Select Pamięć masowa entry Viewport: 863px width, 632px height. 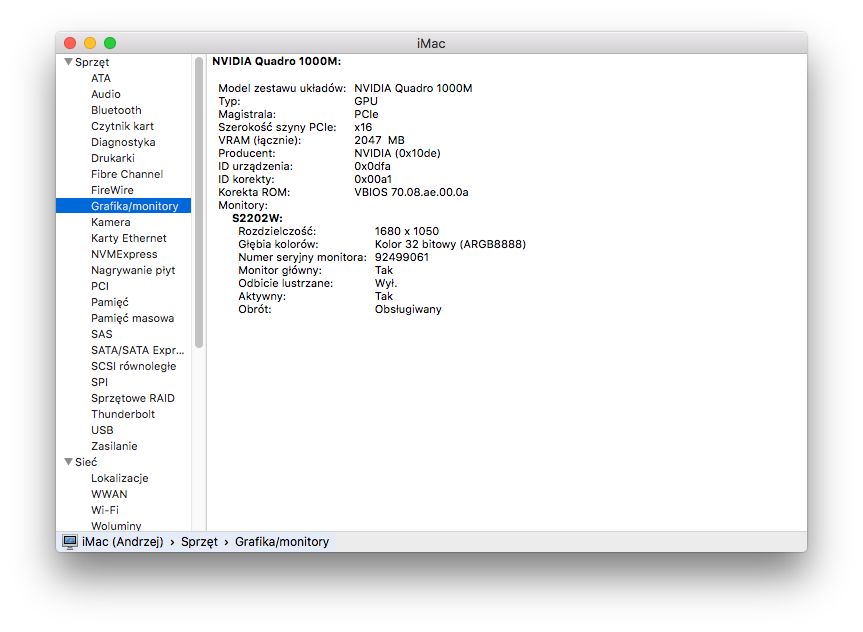(133, 318)
